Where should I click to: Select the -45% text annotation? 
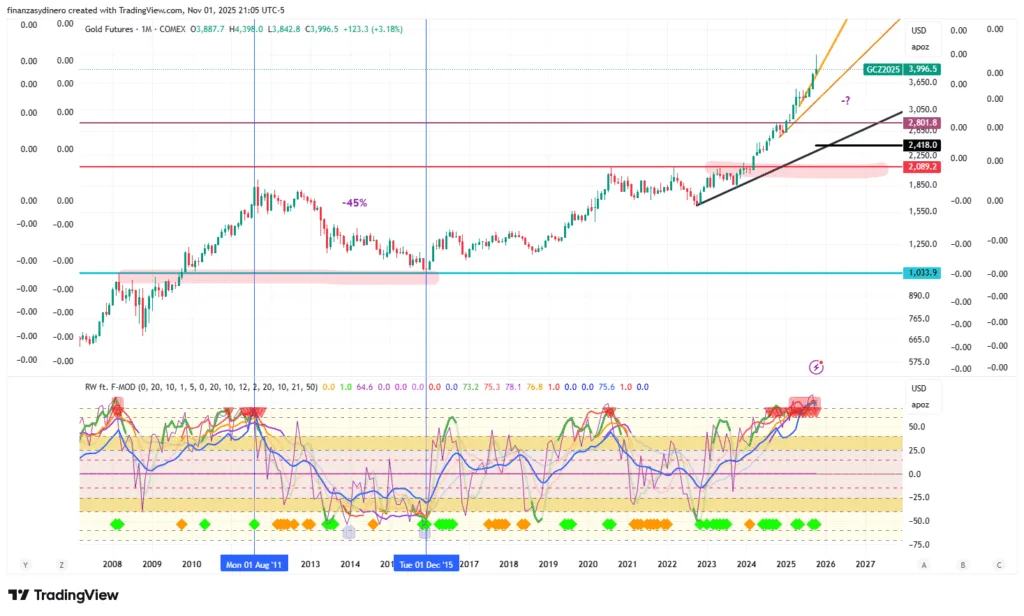(x=354, y=203)
